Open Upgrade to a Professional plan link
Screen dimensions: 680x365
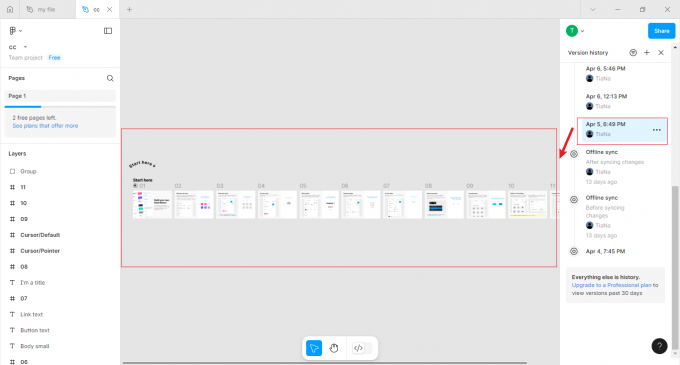(611, 285)
